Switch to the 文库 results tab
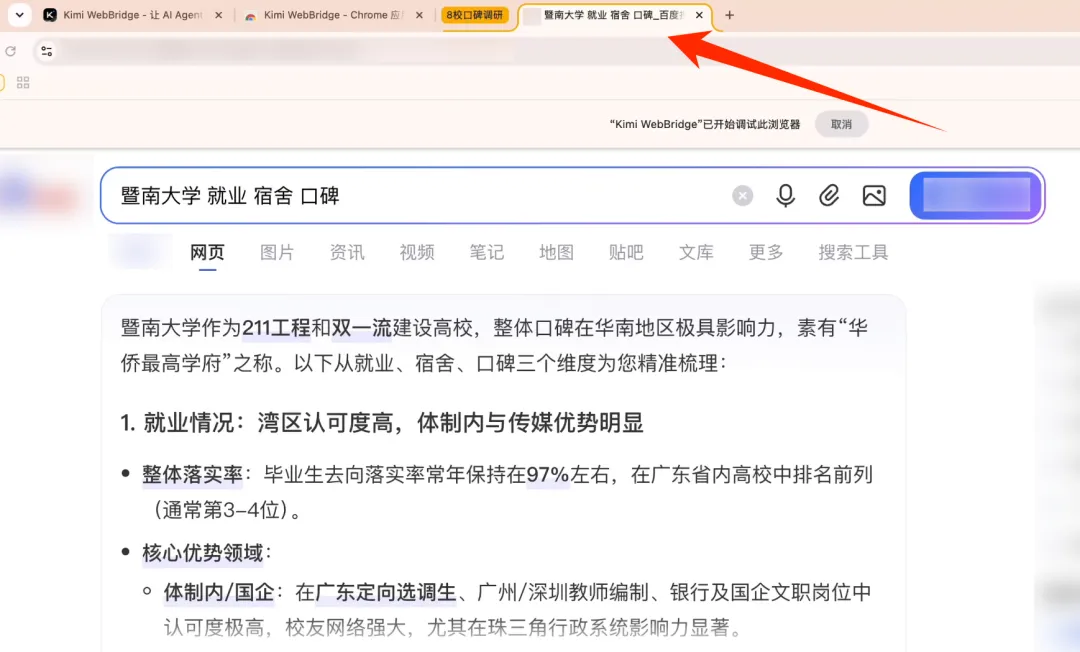Screen dimensions: 1080x652 (696, 253)
